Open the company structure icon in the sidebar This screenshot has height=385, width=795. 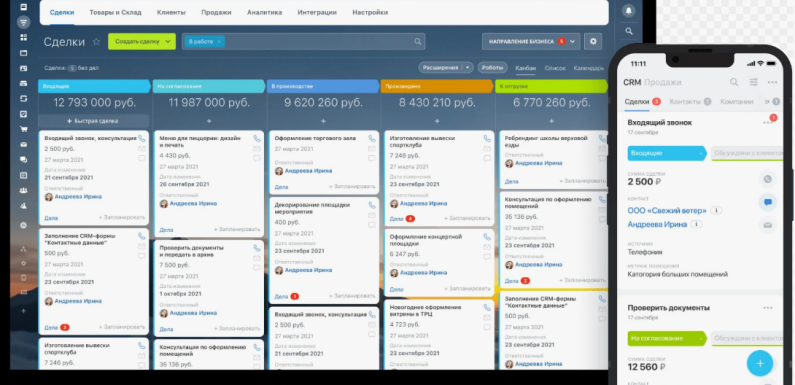[23, 249]
